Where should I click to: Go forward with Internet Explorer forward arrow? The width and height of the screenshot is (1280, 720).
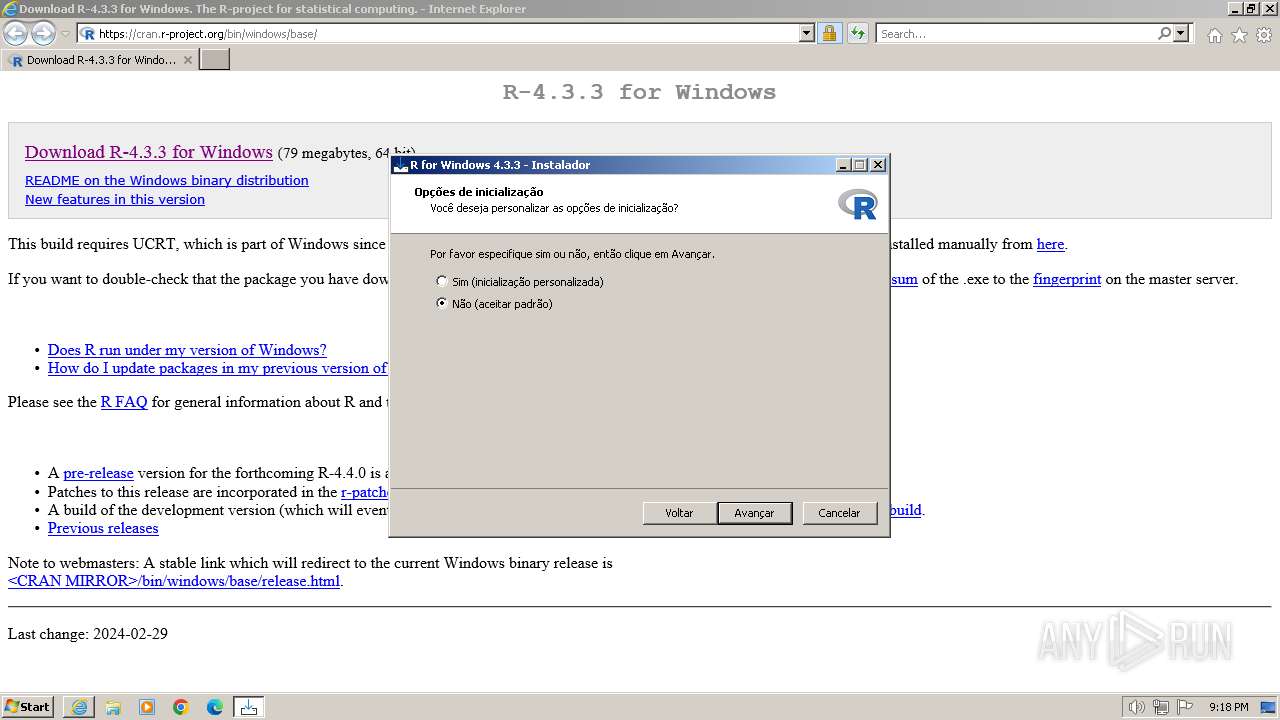[x=43, y=34]
